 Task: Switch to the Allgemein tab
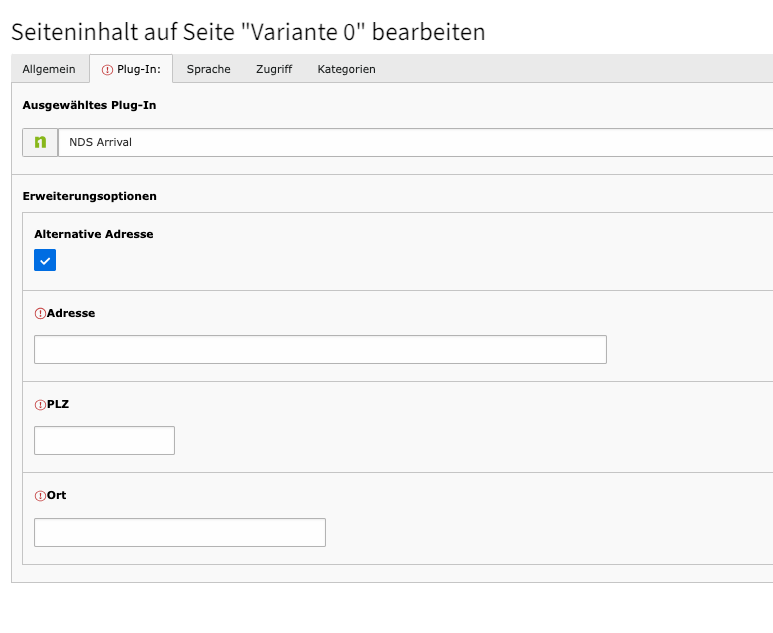pos(49,69)
